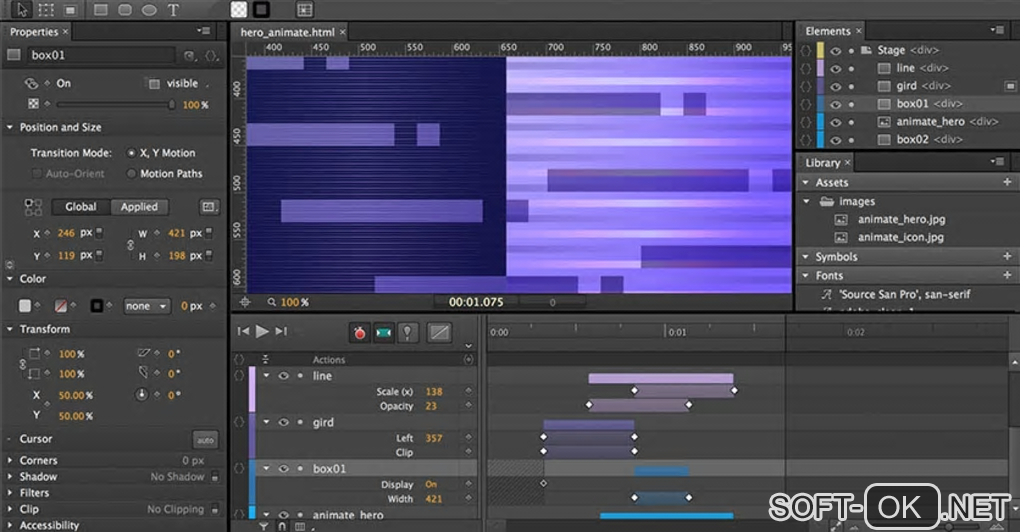Image resolution: width=1020 pixels, height=532 pixels.
Task: Select the Rounded Rectangle tool
Action: (x=125, y=10)
